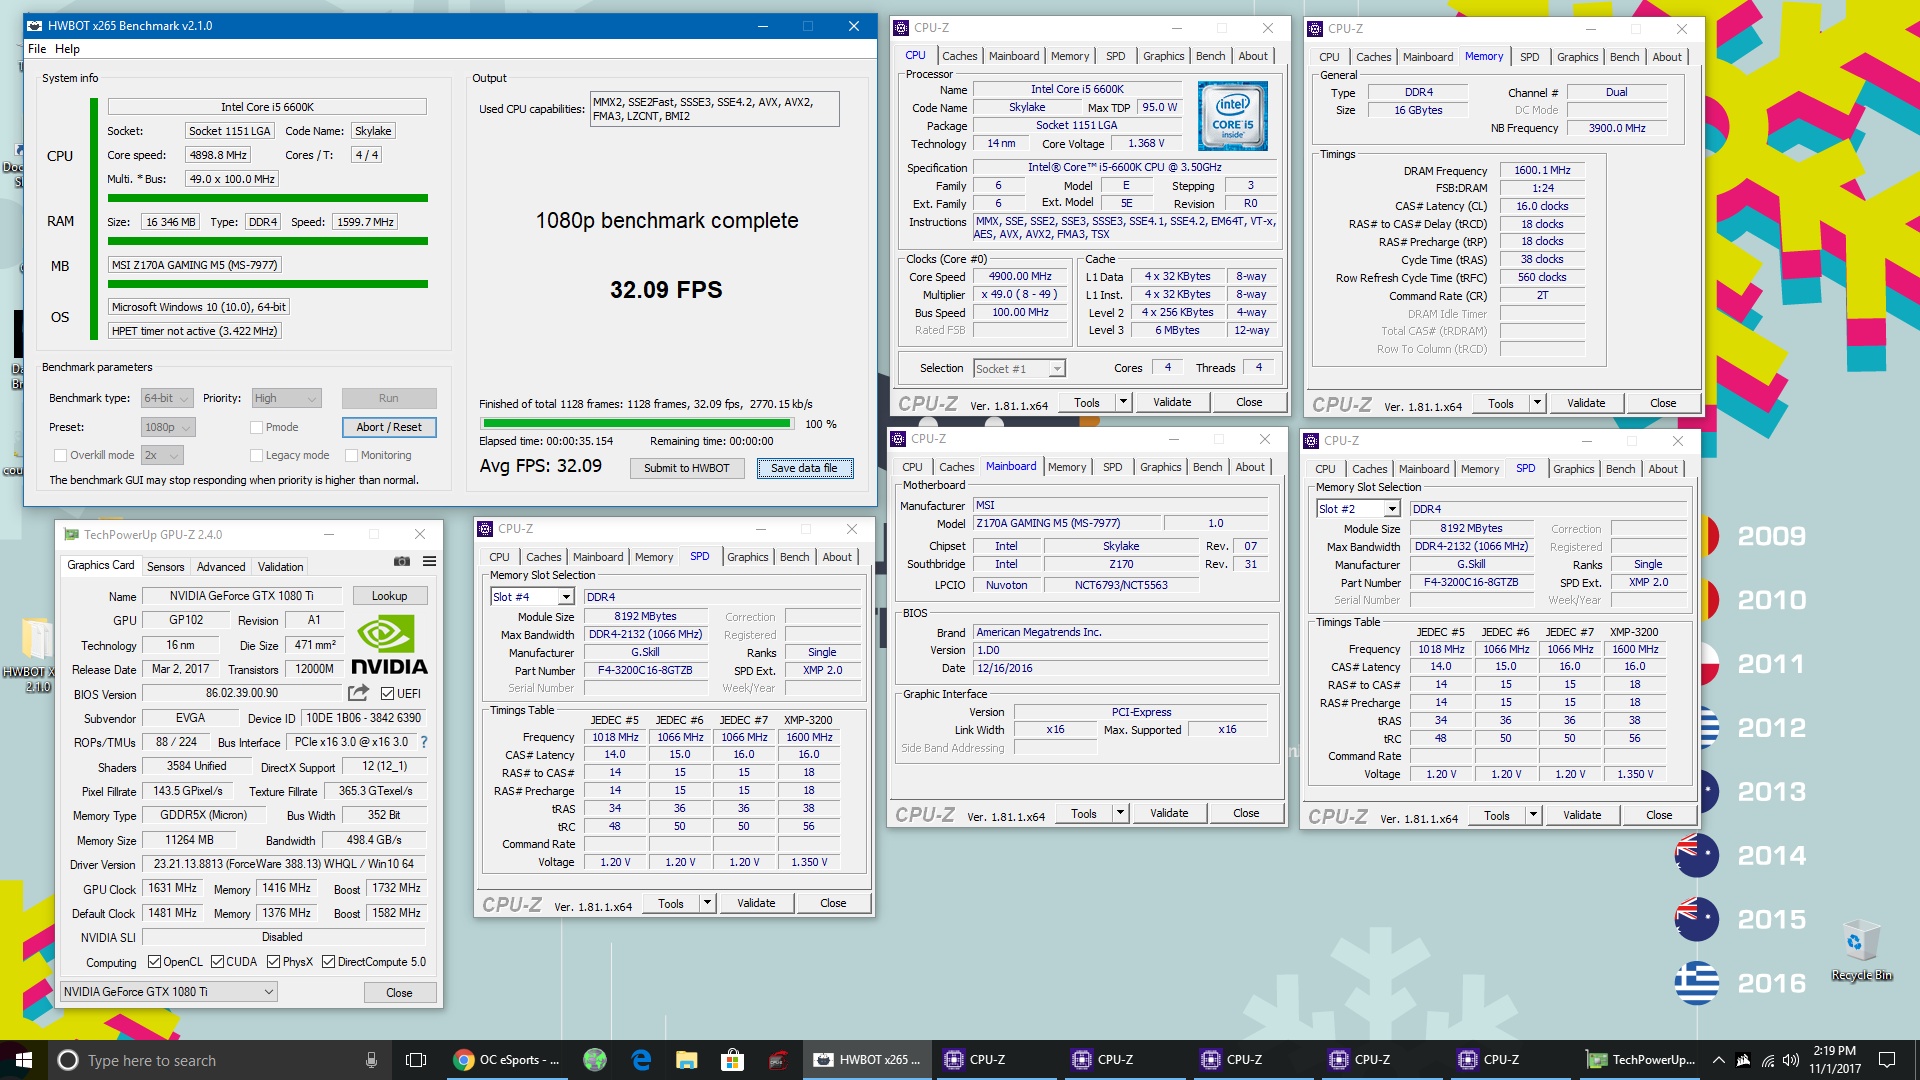The width and height of the screenshot is (1920, 1080).
Task: Click the Intel Core i5 logo in CPU-Z
Action: pos(1233,117)
